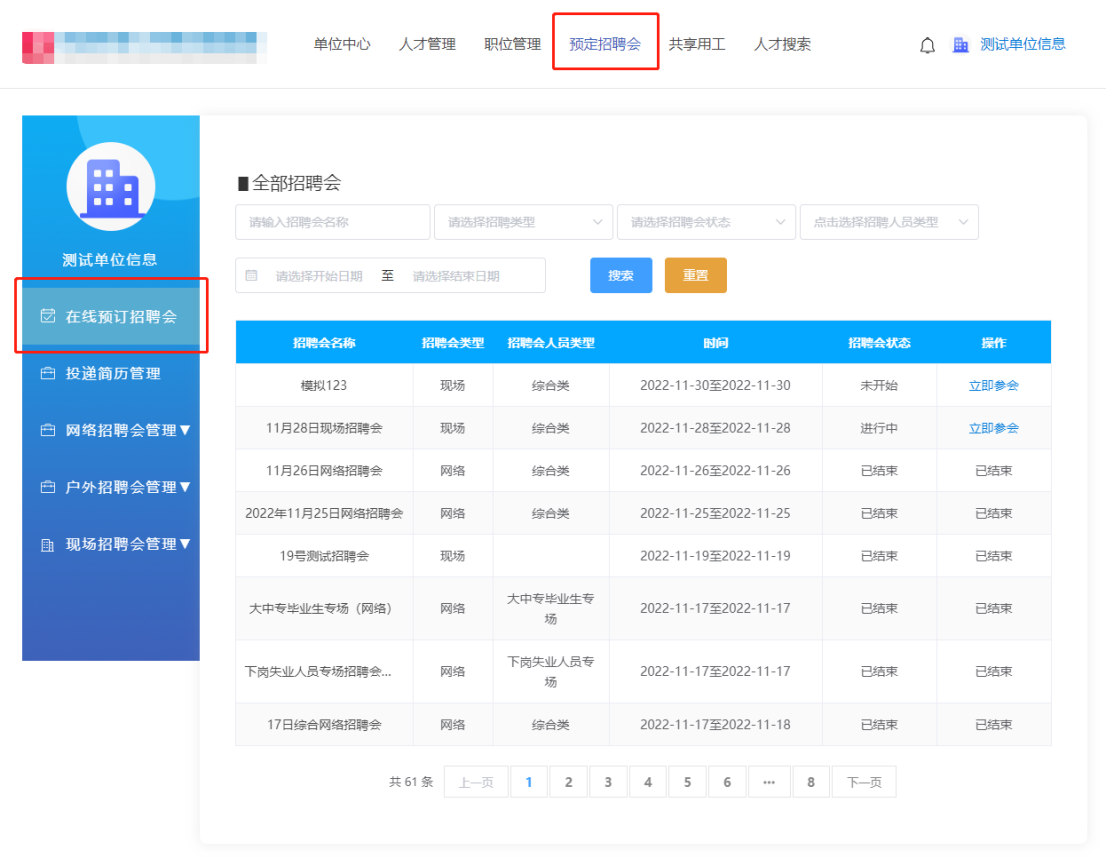Switch to the 人才管理 top menu
Image resolution: width=1107 pixels, height=858 pixels.
point(427,44)
